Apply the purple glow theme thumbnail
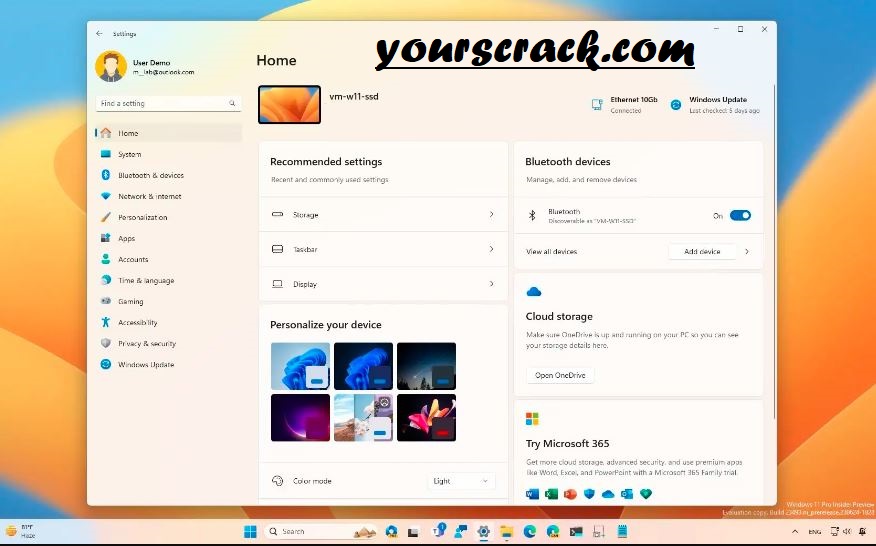Image resolution: width=876 pixels, height=546 pixels. pos(300,417)
